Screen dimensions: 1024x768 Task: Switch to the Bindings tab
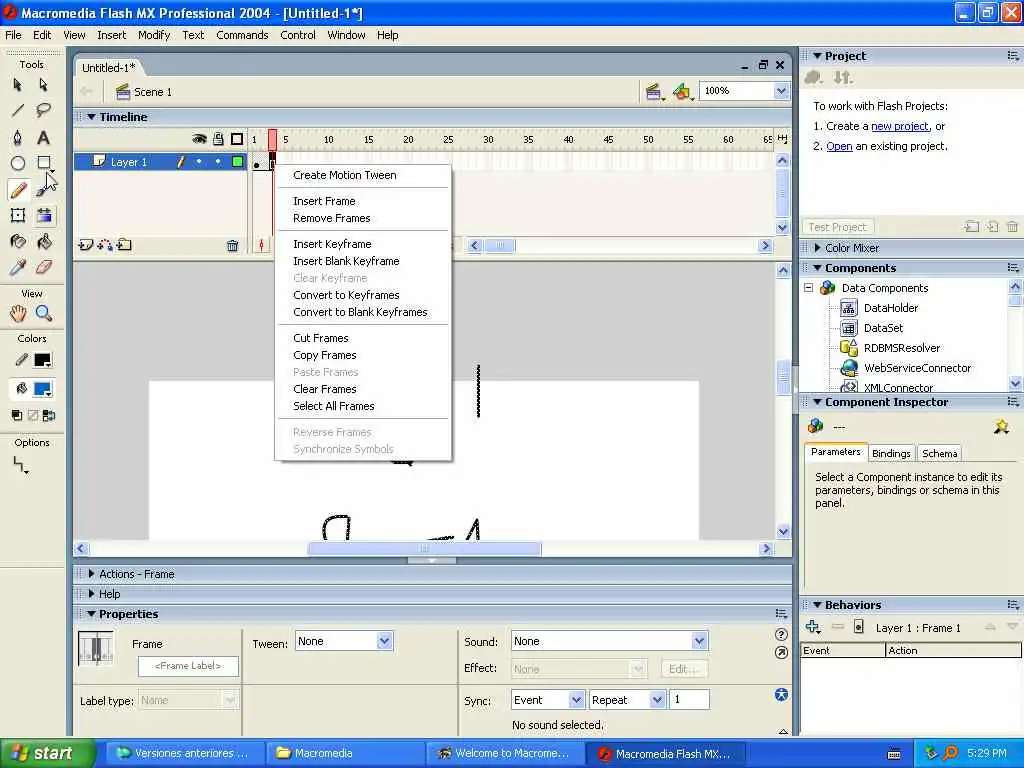pyautogui.click(x=891, y=453)
